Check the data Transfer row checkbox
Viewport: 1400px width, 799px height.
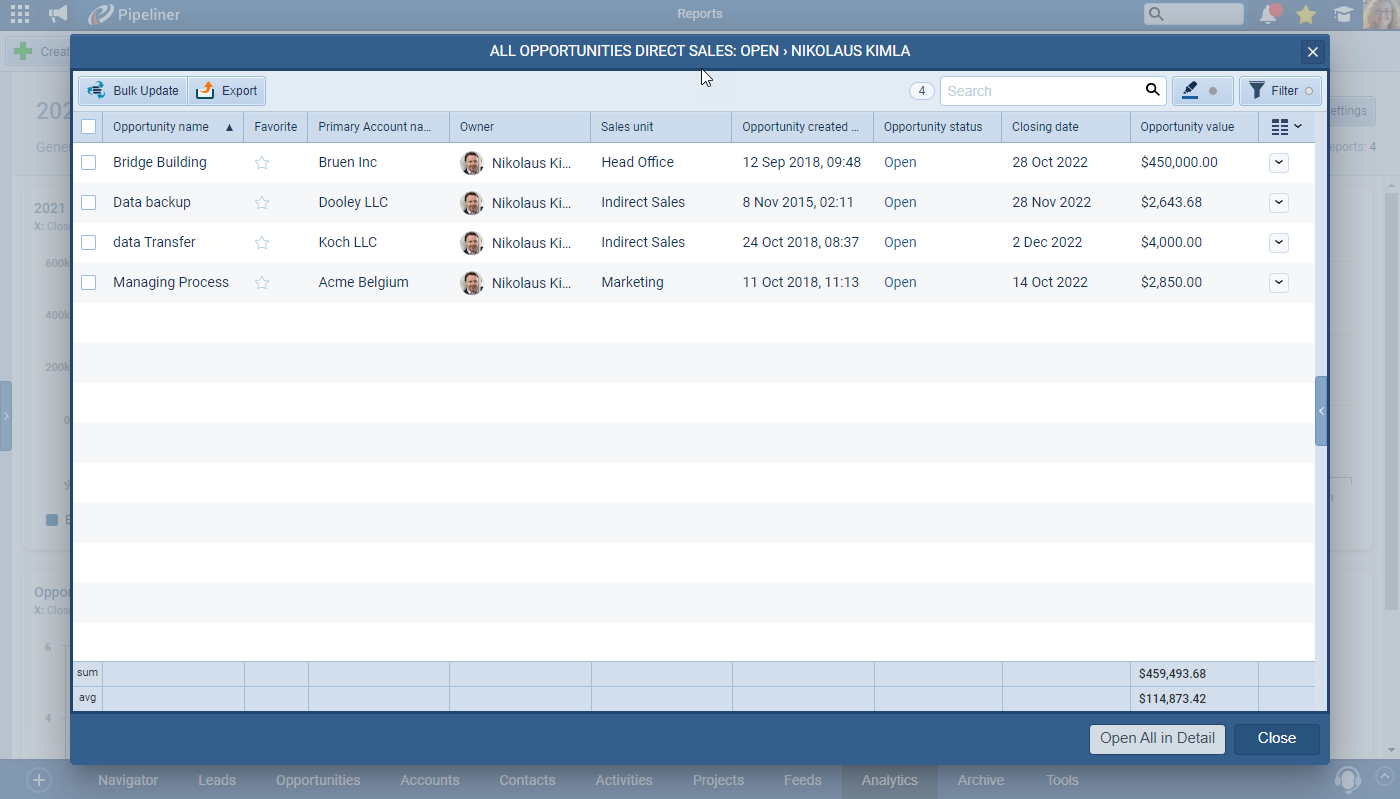(88, 243)
